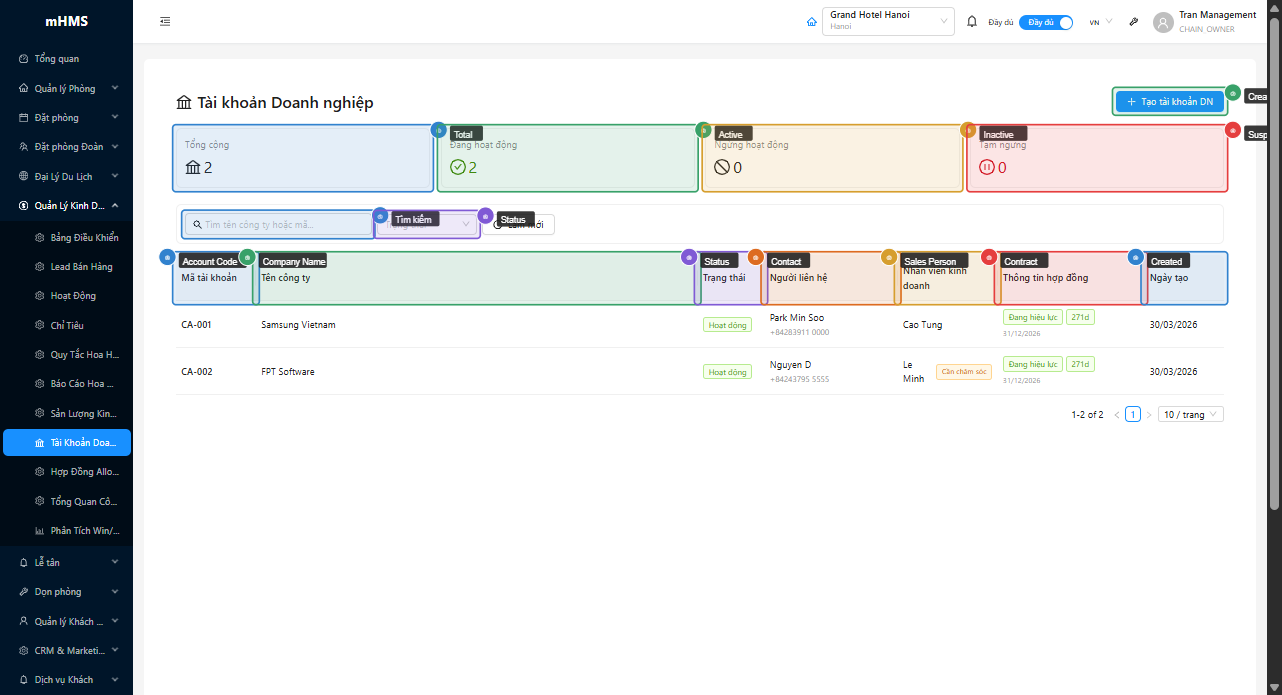This screenshot has width=1282, height=695.
Task: Click the wrench tool icon in header
Action: 1133,22
